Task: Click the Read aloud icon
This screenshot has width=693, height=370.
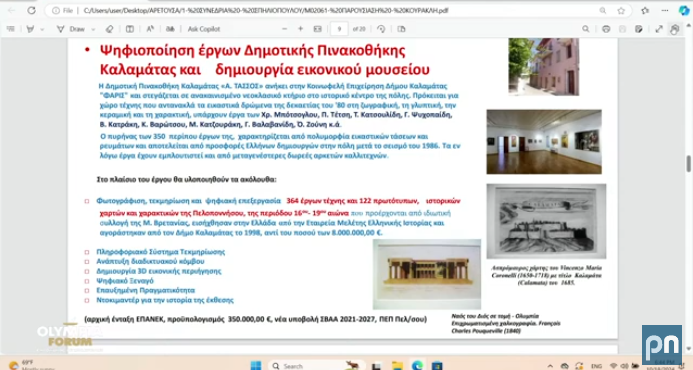Action: [x=150, y=29]
